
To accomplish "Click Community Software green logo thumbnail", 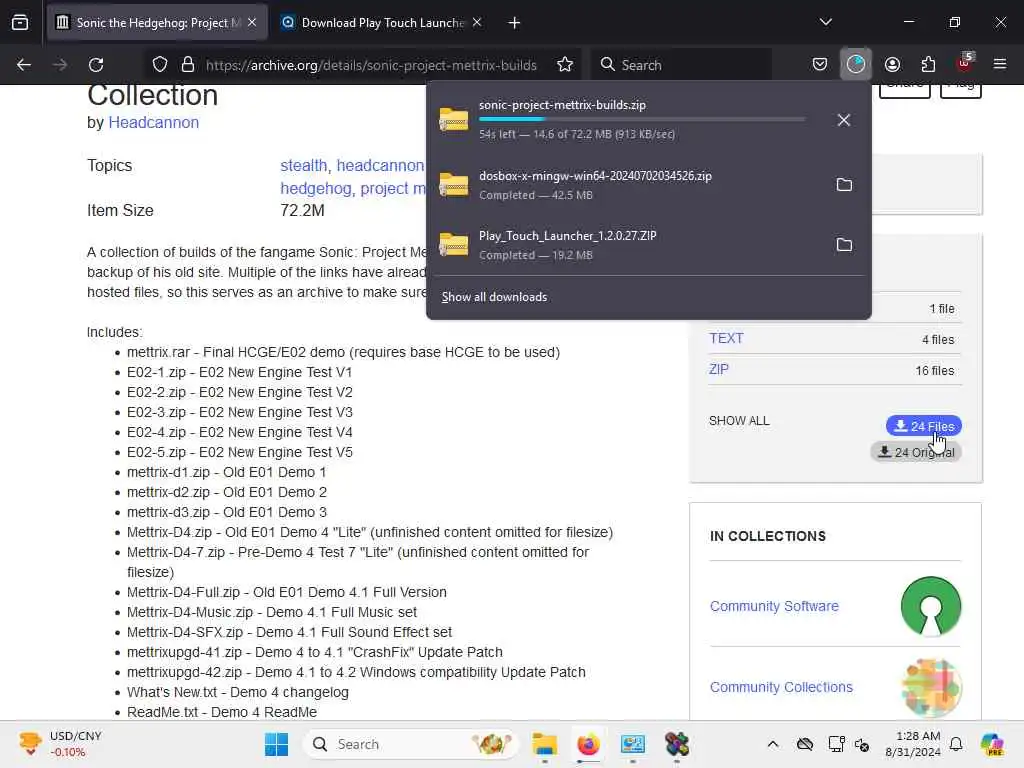I will [x=931, y=606].
